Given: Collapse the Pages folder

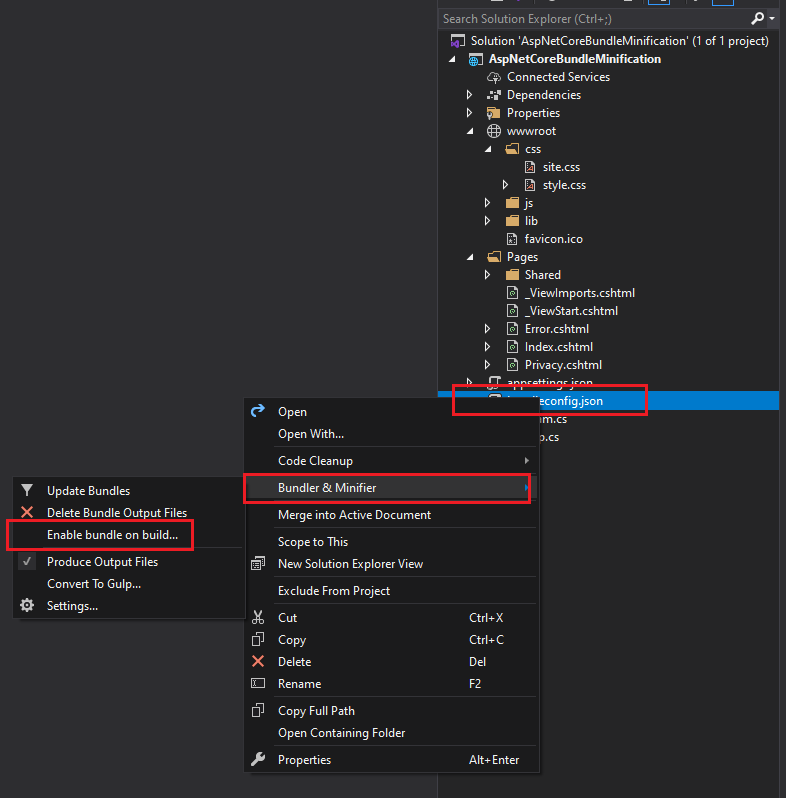Looking at the screenshot, I should tap(470, 257).
